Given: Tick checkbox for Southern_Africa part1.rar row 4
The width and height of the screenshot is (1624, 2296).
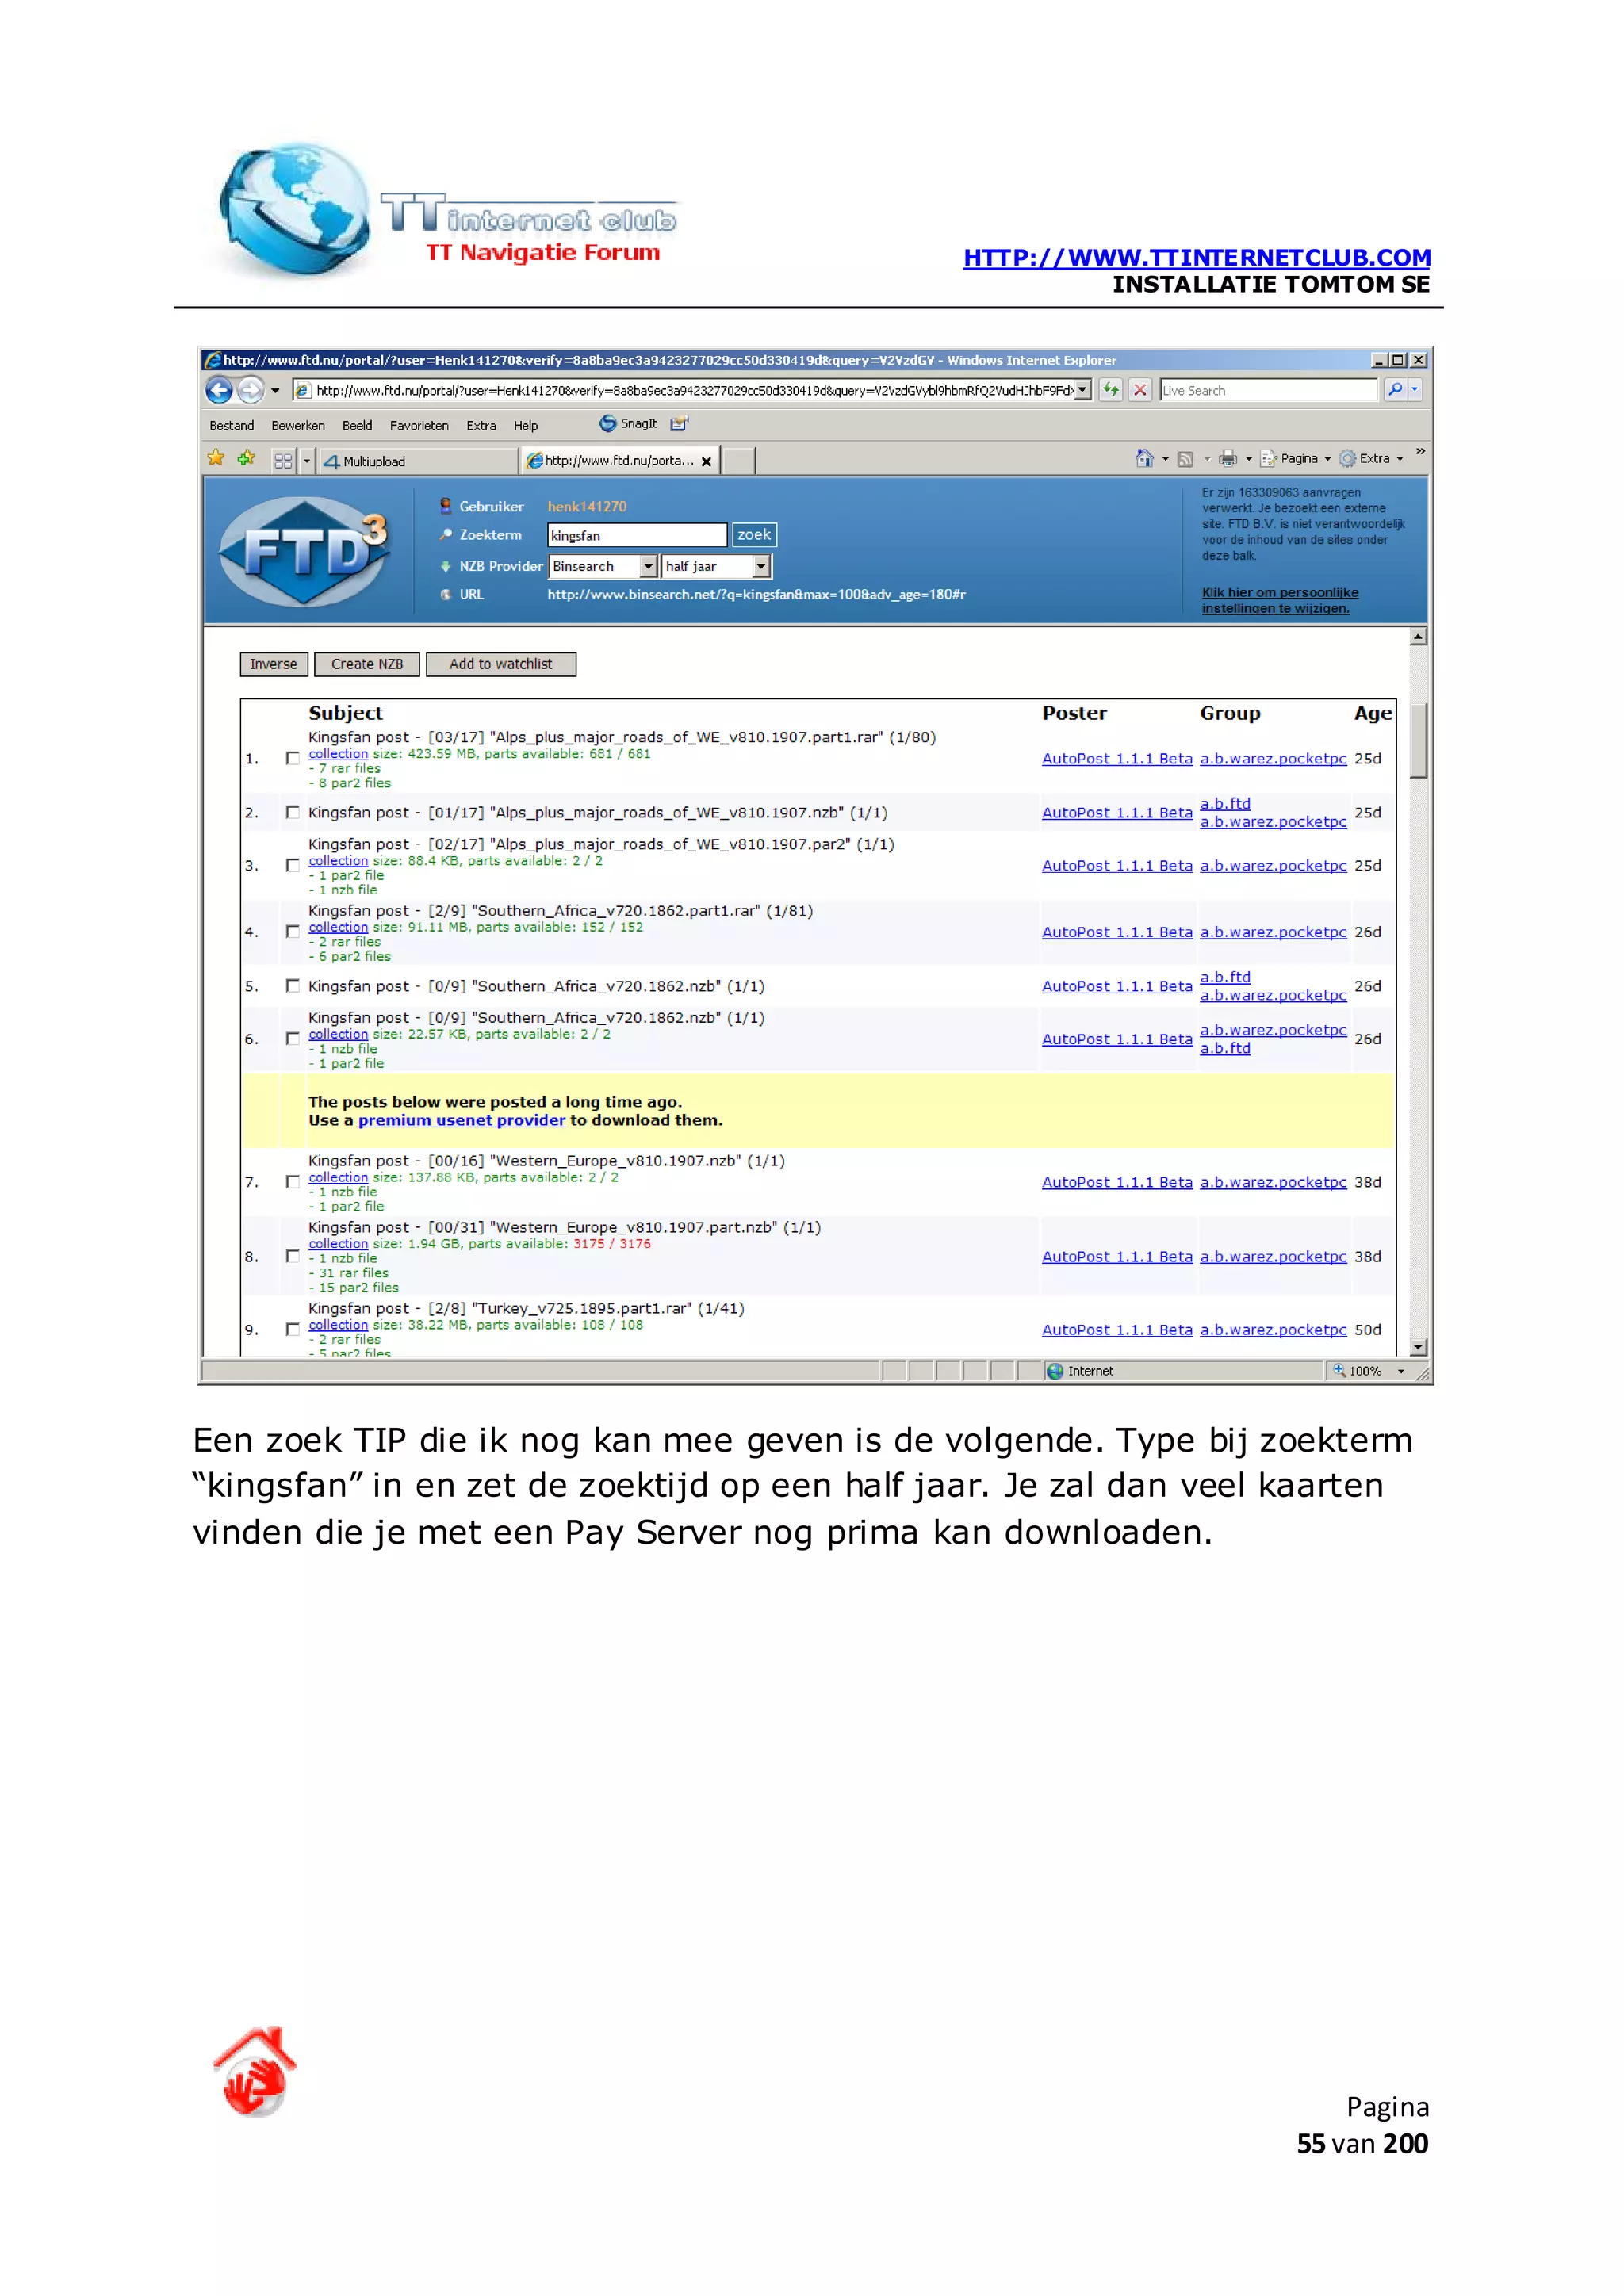Looking at the screenshot, I should 292,932.
